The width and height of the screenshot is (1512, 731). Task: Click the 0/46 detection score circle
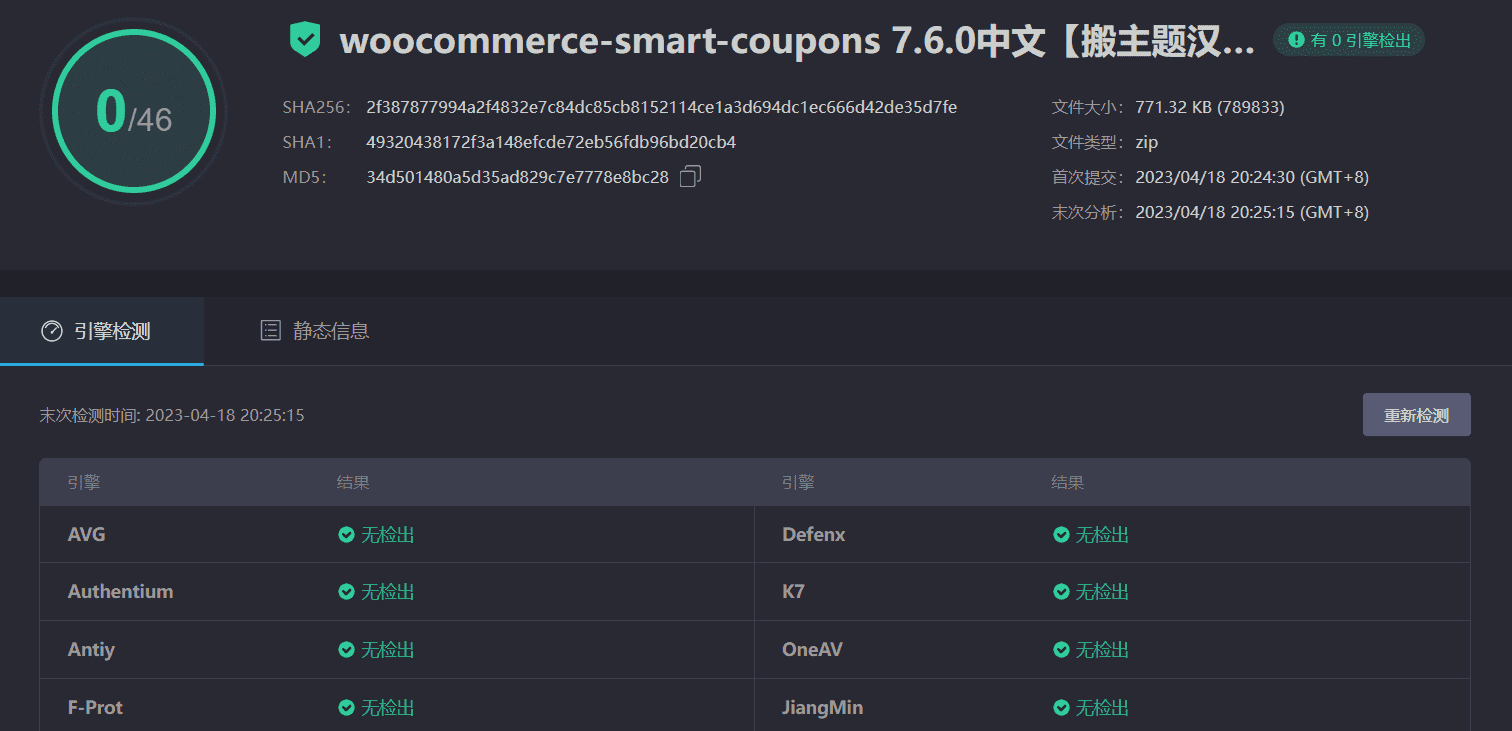pos(134,111)
